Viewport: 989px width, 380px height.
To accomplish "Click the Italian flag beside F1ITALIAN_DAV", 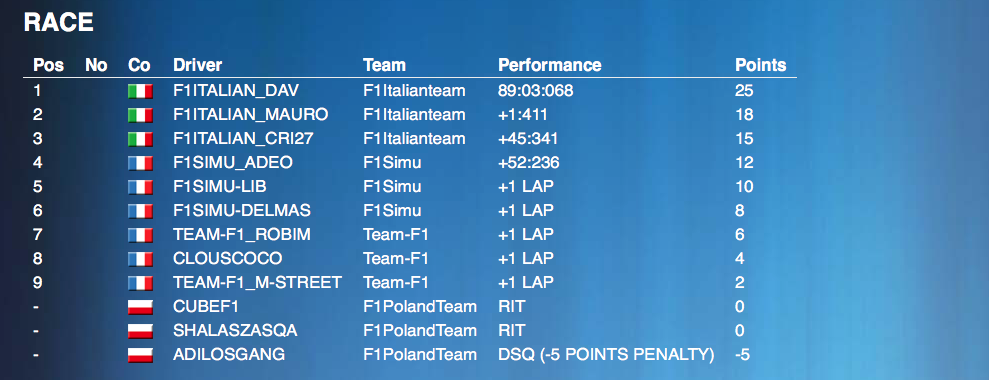I will (140, 92).
